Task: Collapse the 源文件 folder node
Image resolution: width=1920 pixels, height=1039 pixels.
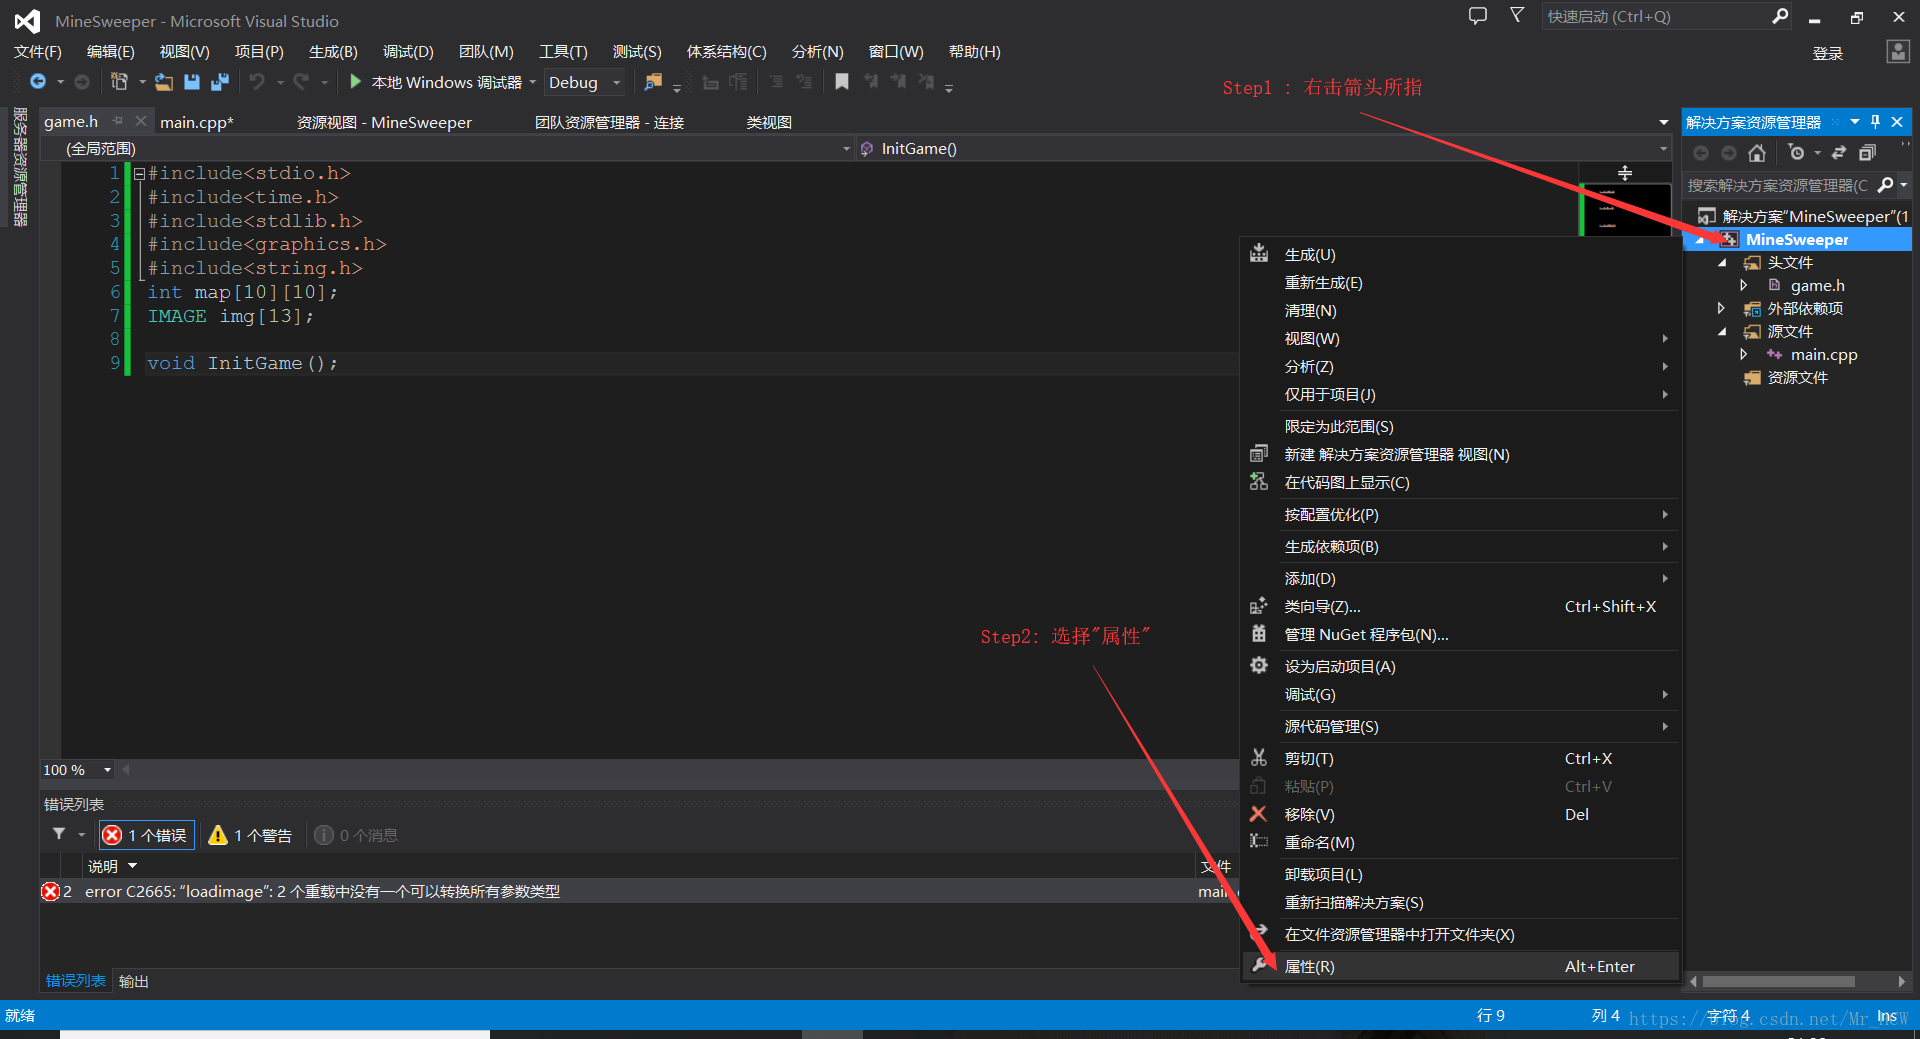Action: [1722, 332]
